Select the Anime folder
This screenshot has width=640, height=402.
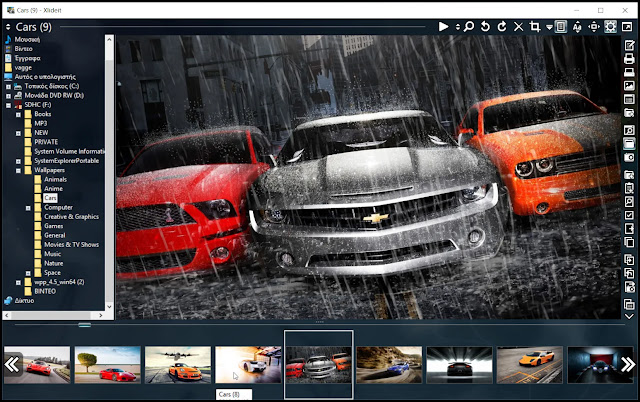[53, 189]
